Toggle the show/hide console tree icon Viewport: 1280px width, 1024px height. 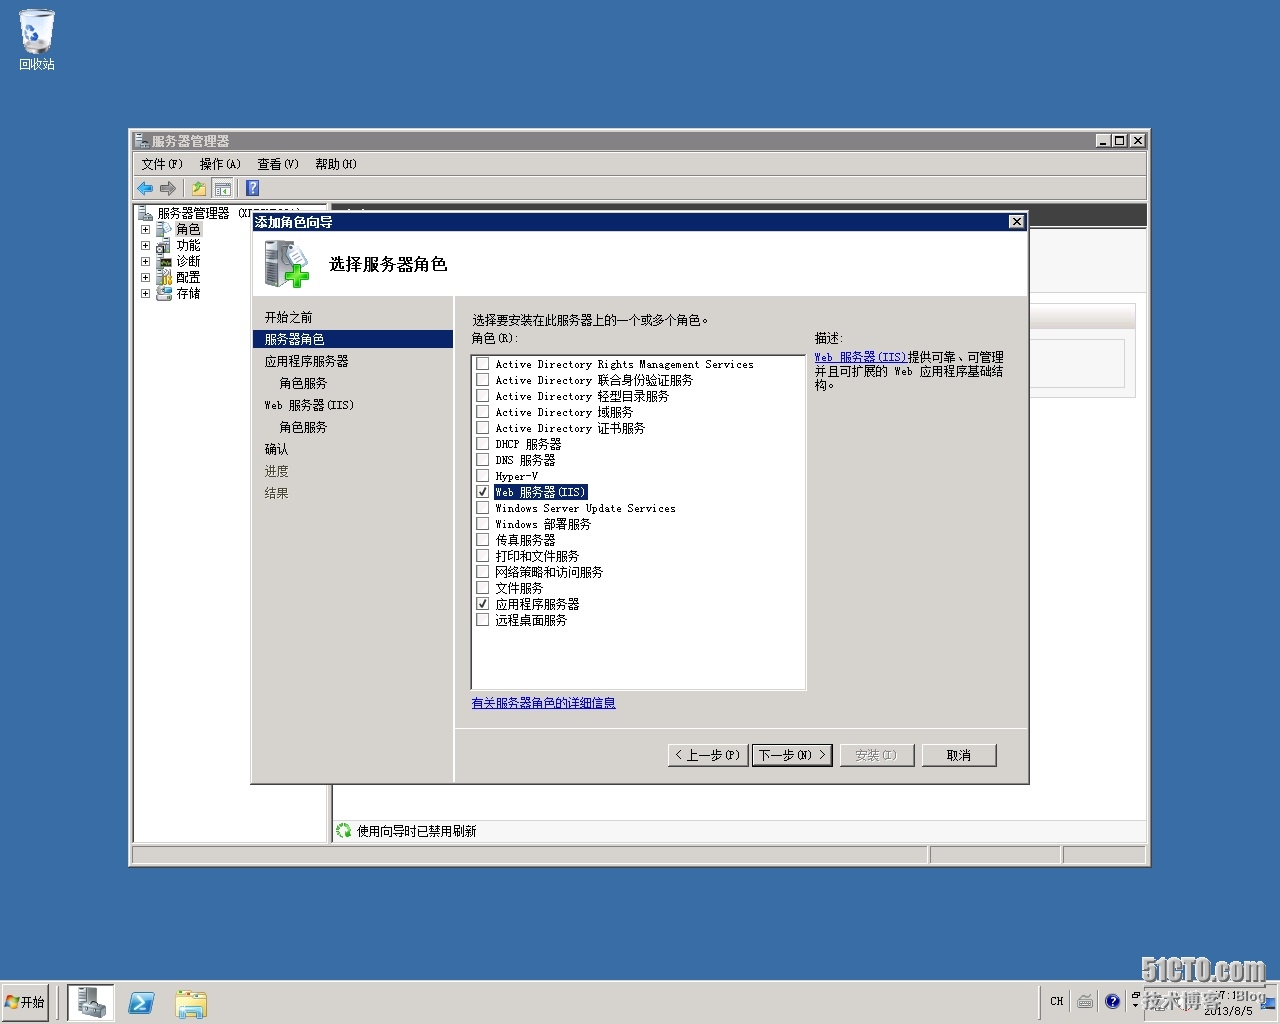tap(222, 188)
